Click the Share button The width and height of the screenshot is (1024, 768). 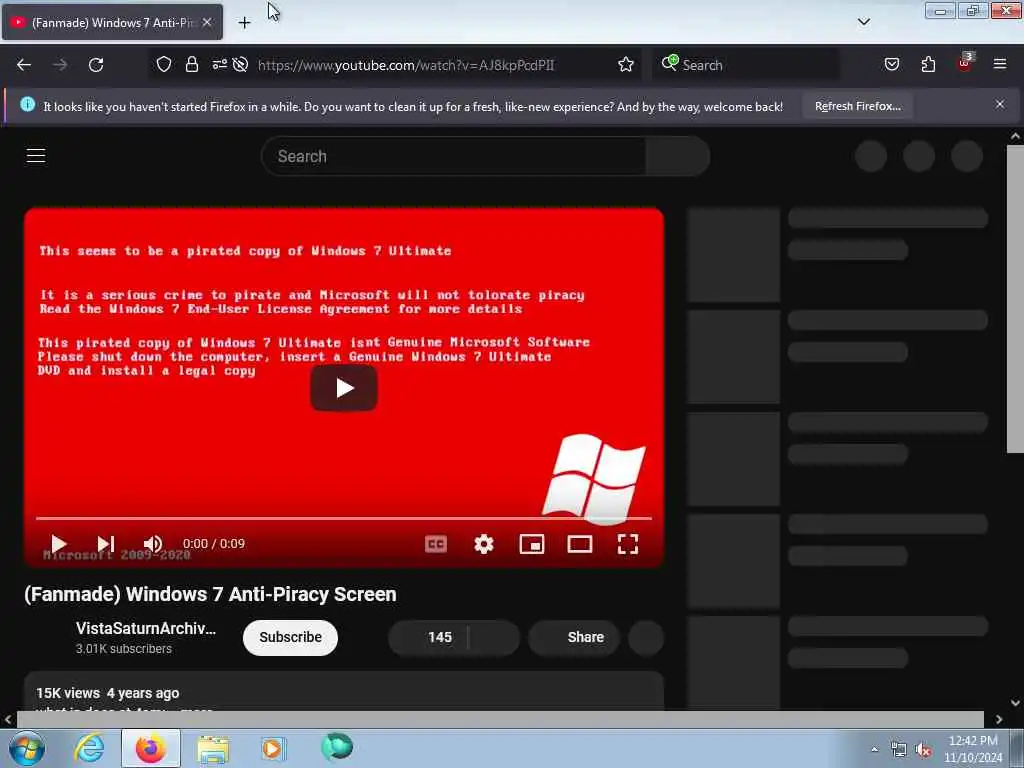(574, 637)
